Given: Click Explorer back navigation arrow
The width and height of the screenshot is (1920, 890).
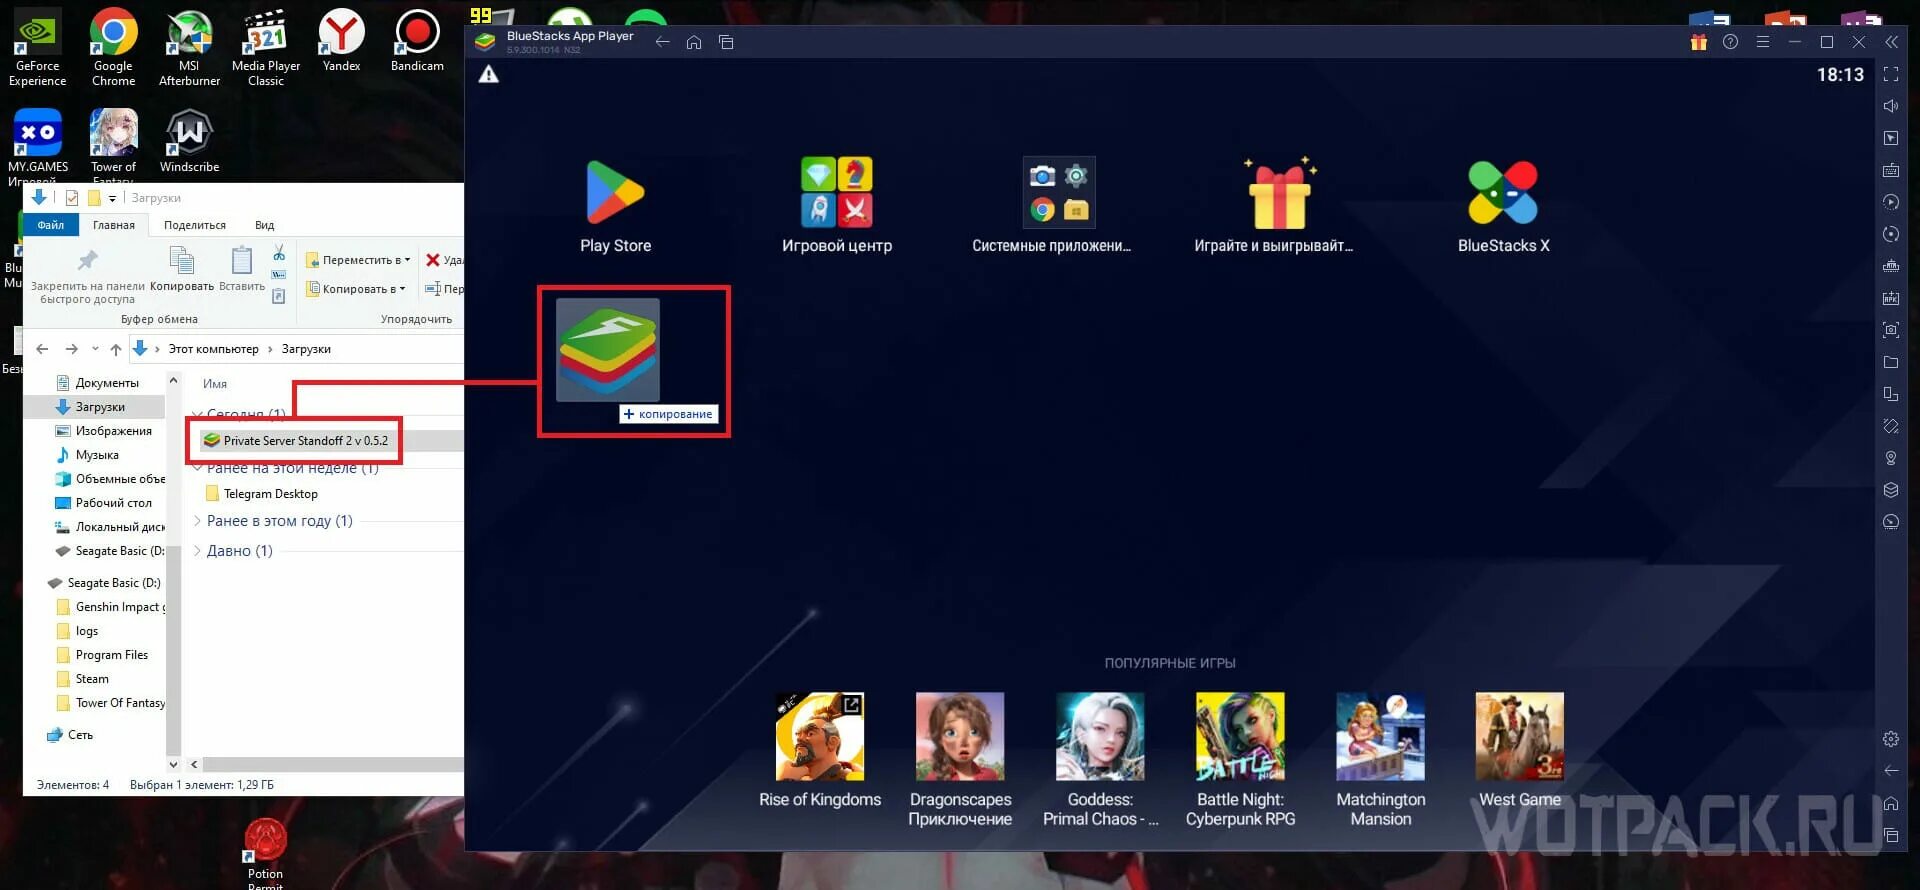Looking at the screenshot, I should [42, 349].
